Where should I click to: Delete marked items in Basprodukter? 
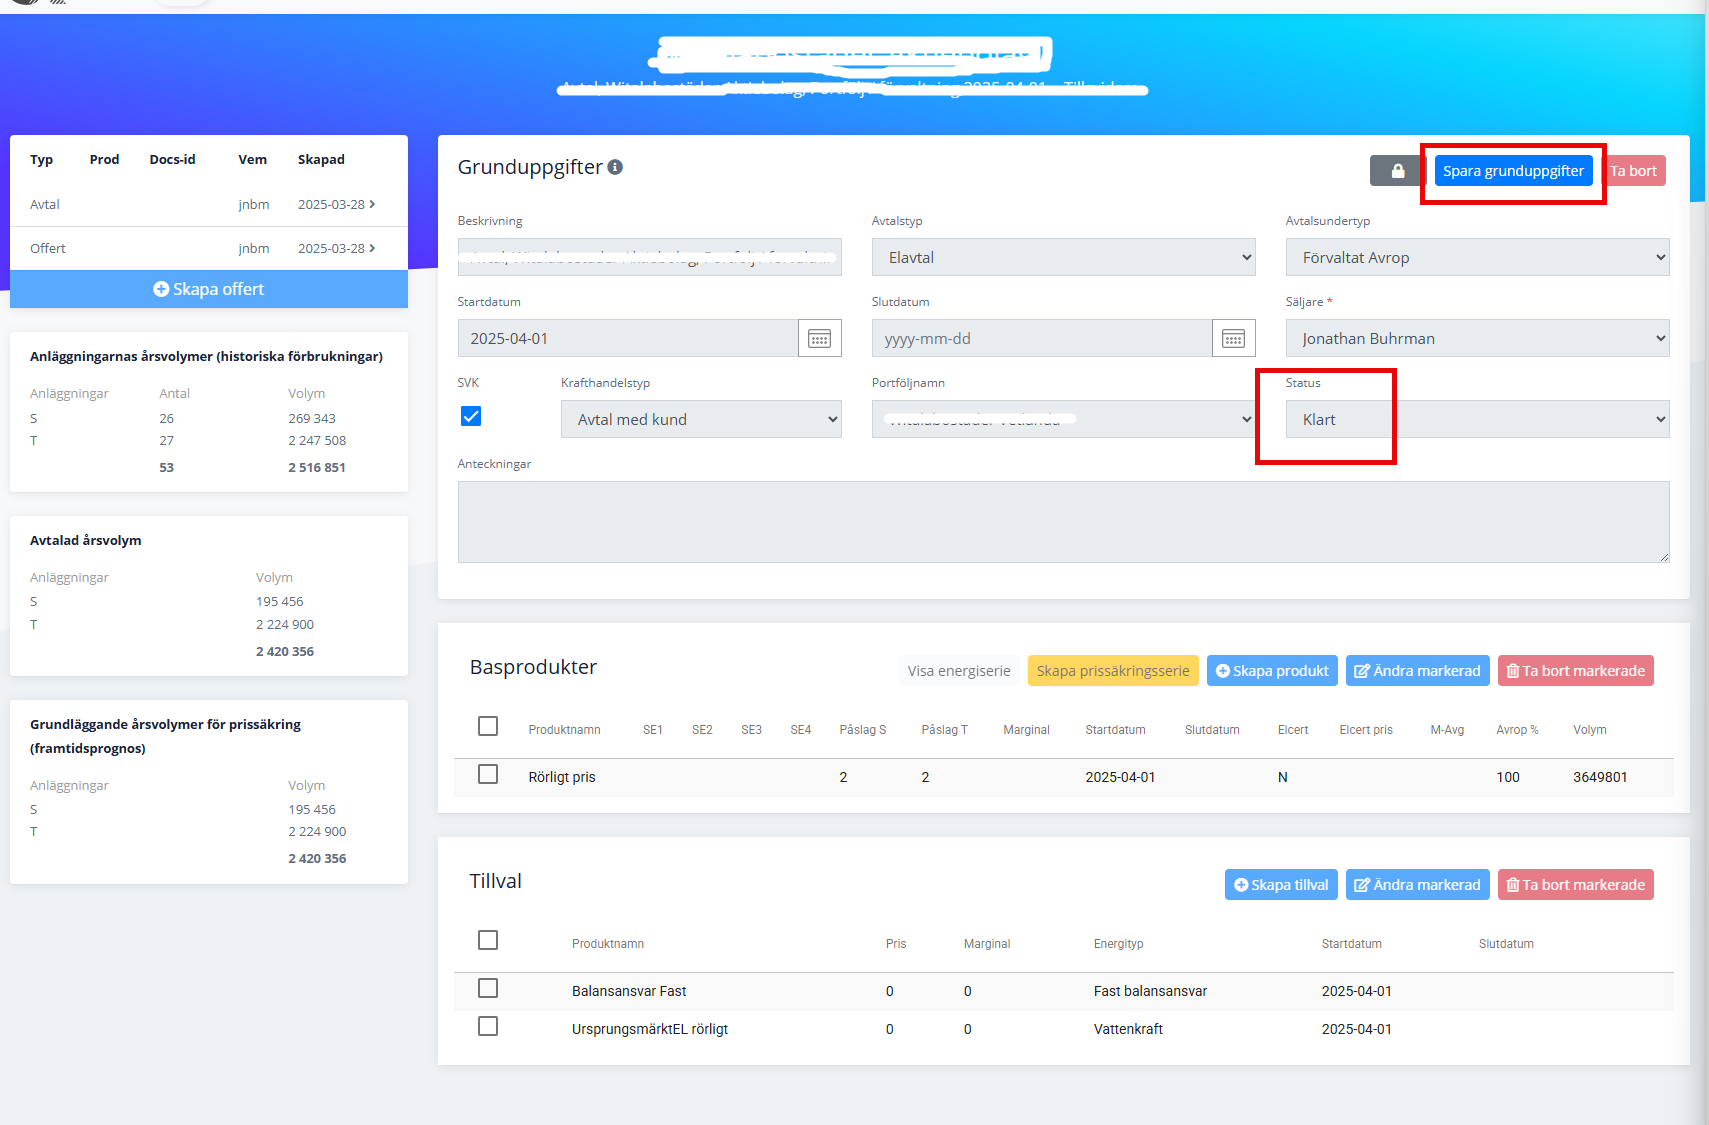[x=1575, y=671]
